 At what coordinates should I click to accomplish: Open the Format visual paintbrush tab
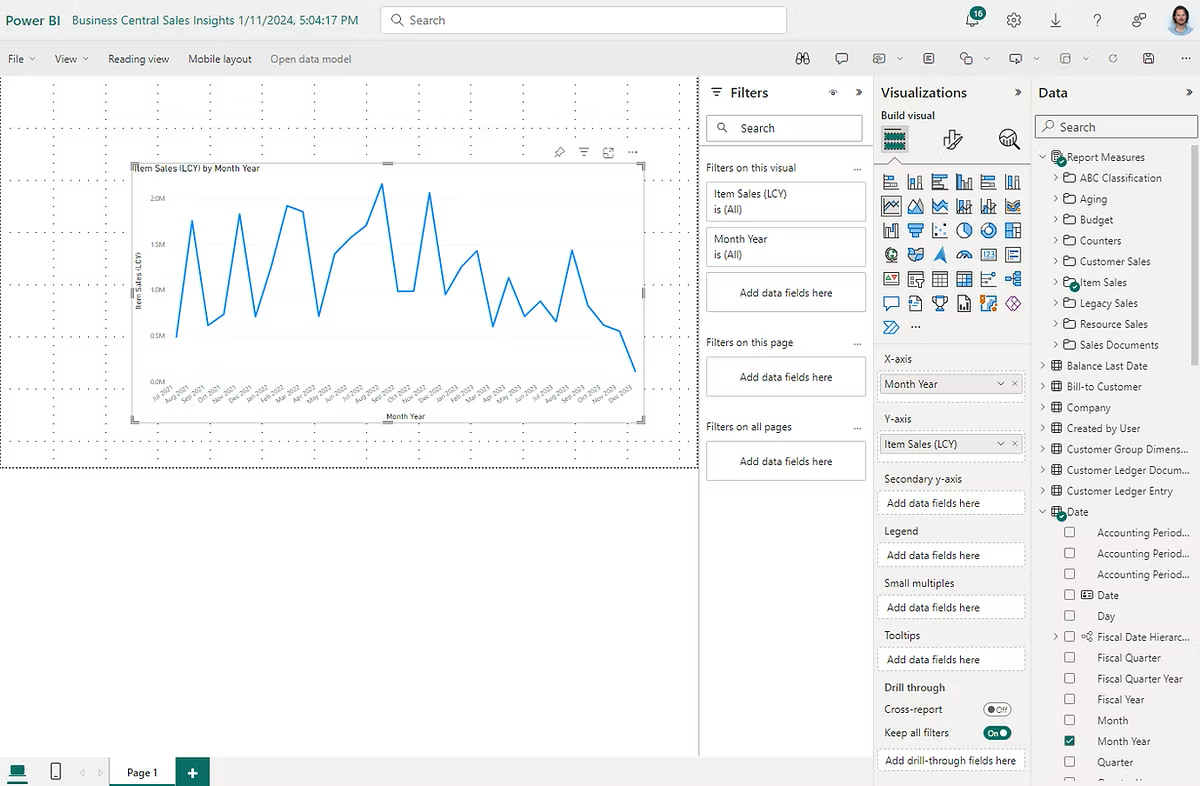click(x=952, y=140)
